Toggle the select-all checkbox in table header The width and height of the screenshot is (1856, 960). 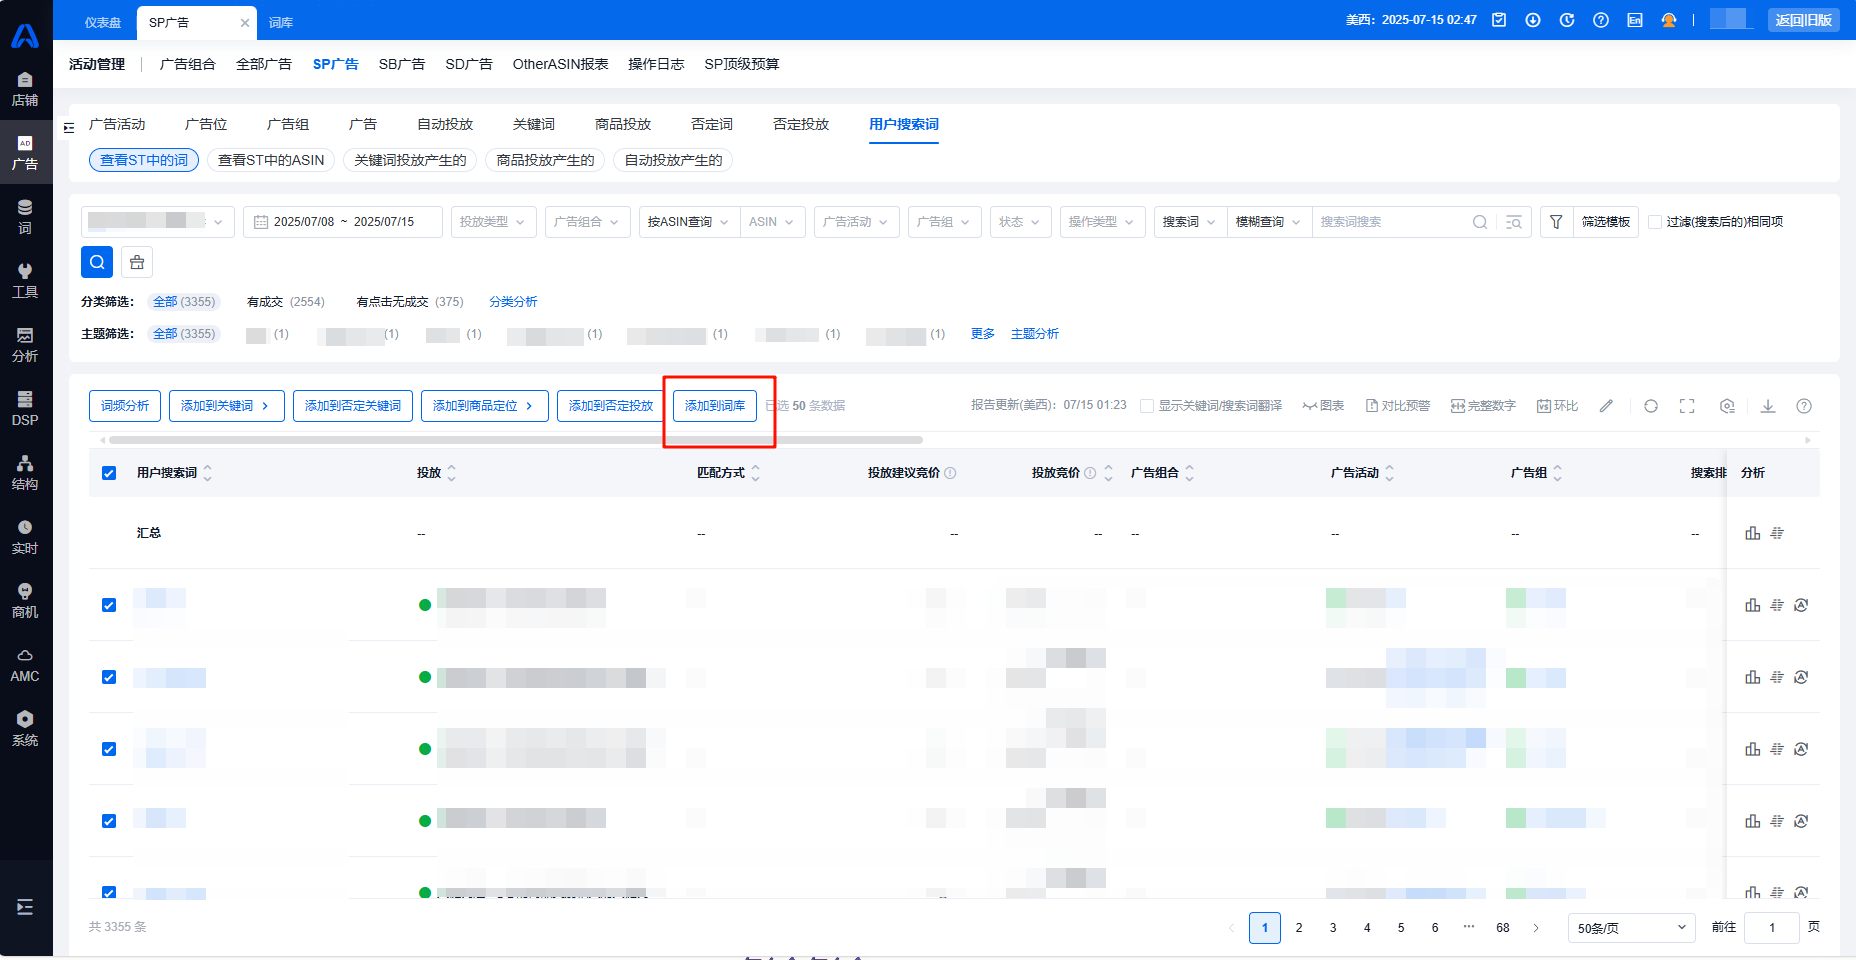click(109, 473)
